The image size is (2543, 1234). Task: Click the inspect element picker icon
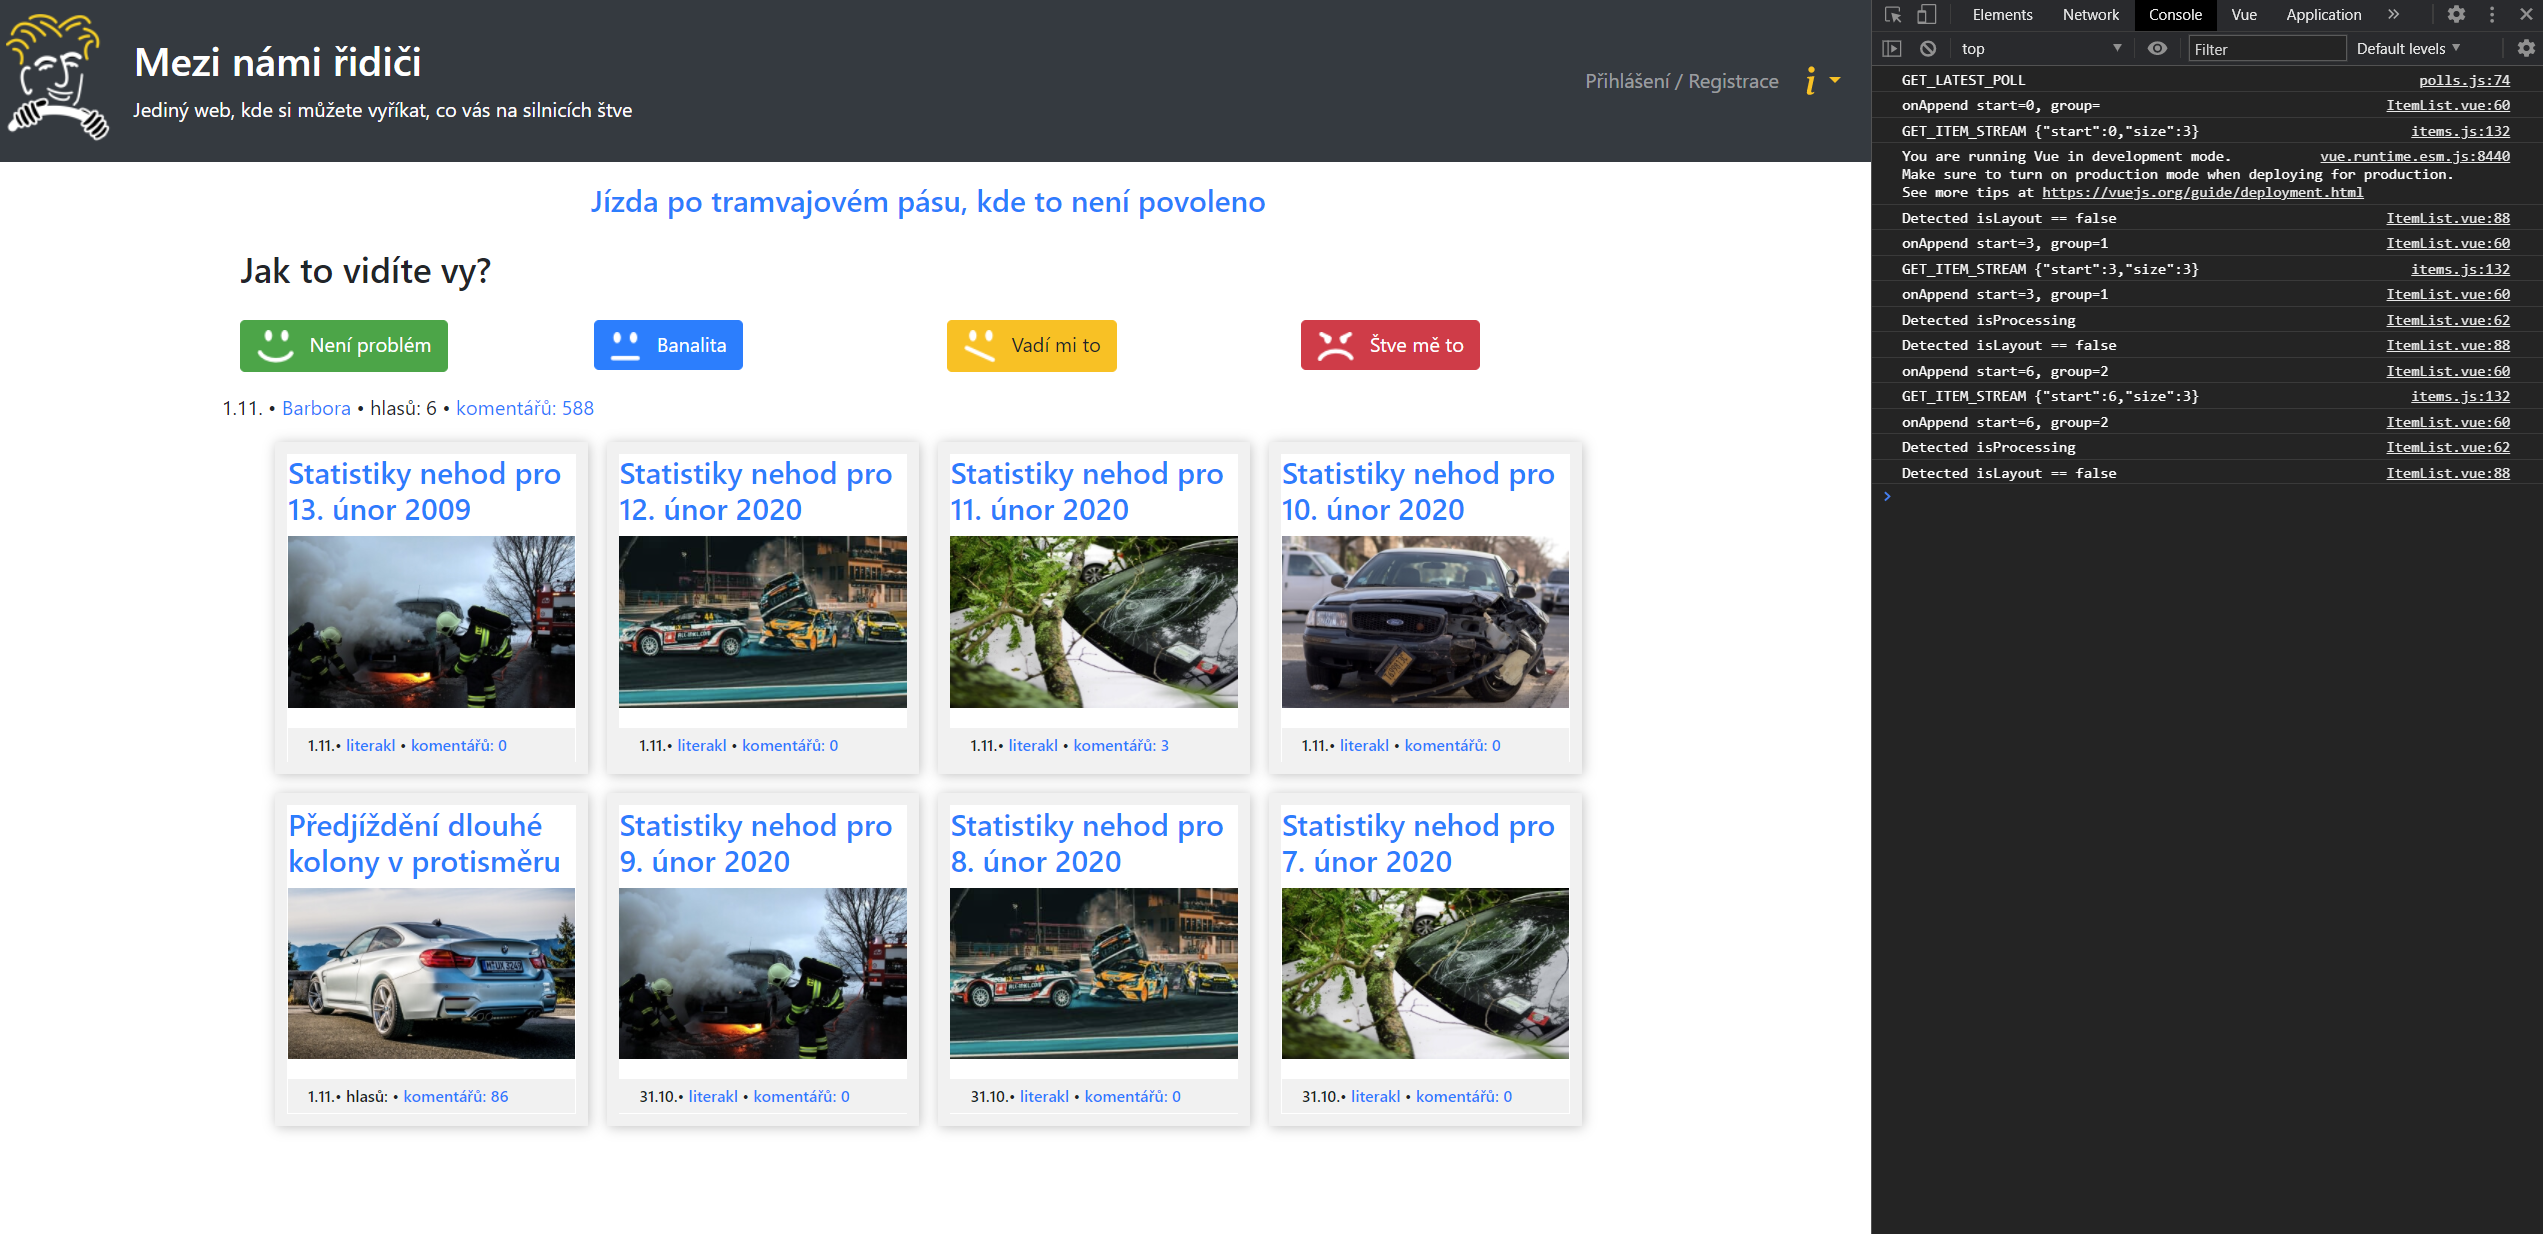pyautogui.click(x=1892, y=15)
